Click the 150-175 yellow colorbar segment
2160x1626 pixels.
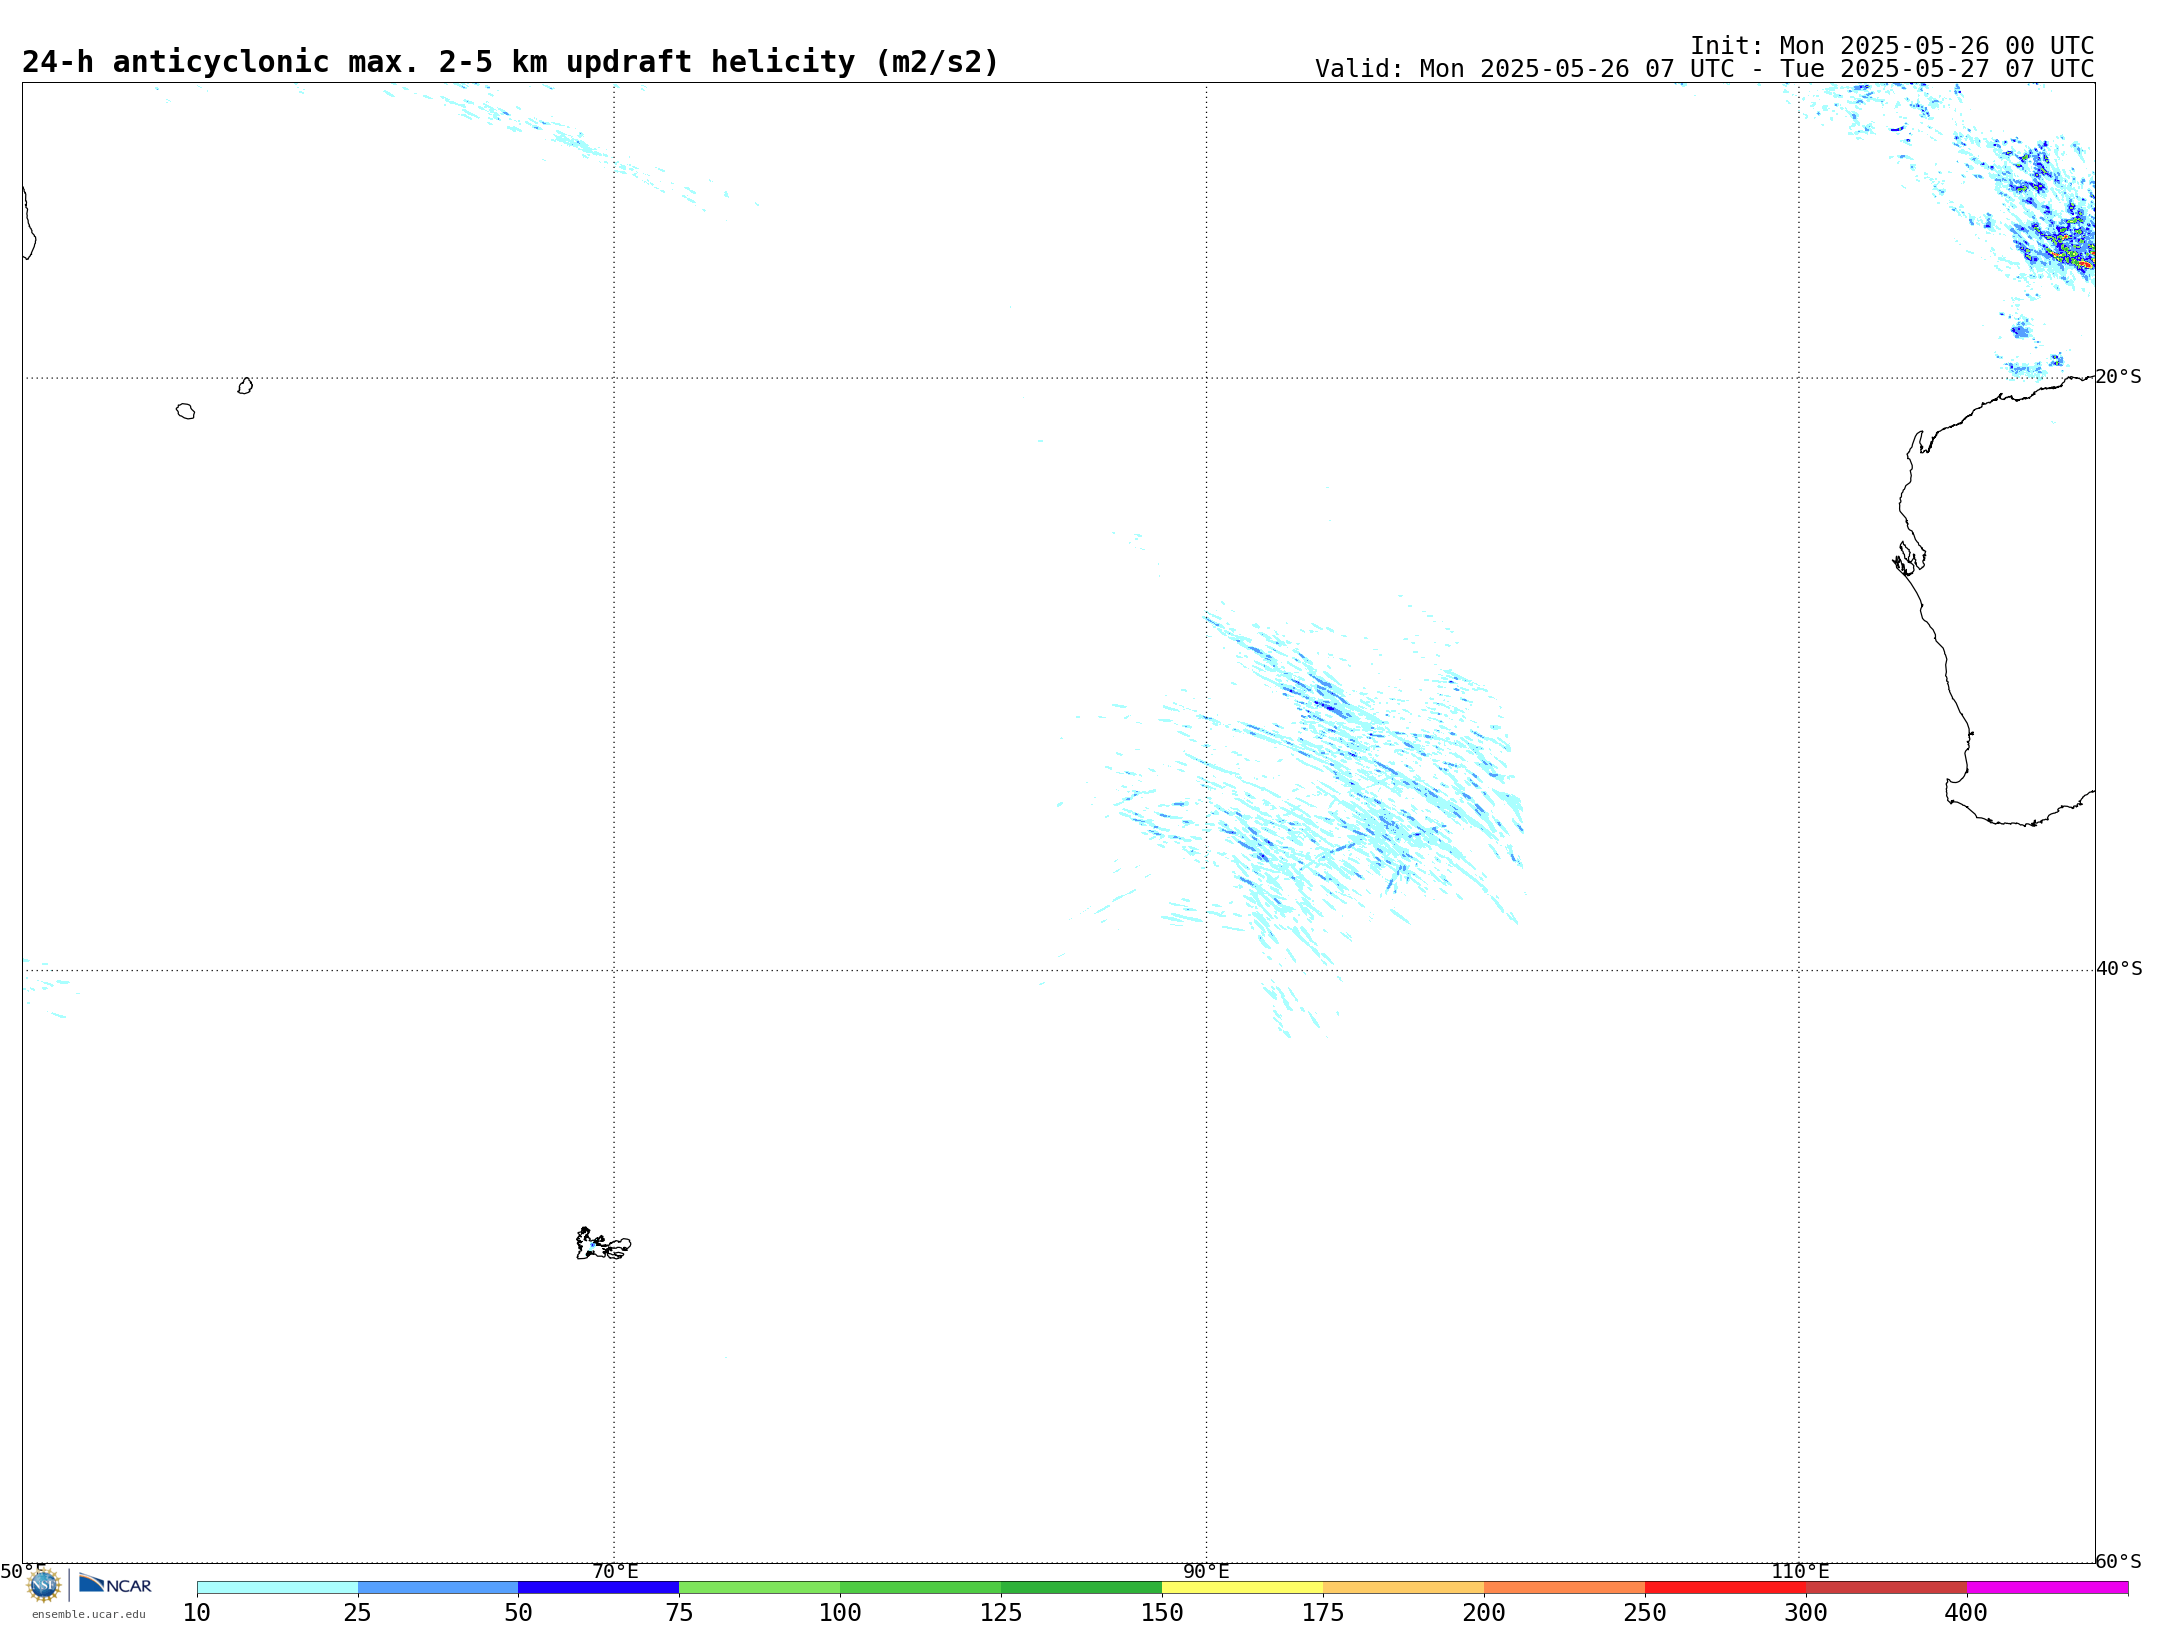1243,1588
